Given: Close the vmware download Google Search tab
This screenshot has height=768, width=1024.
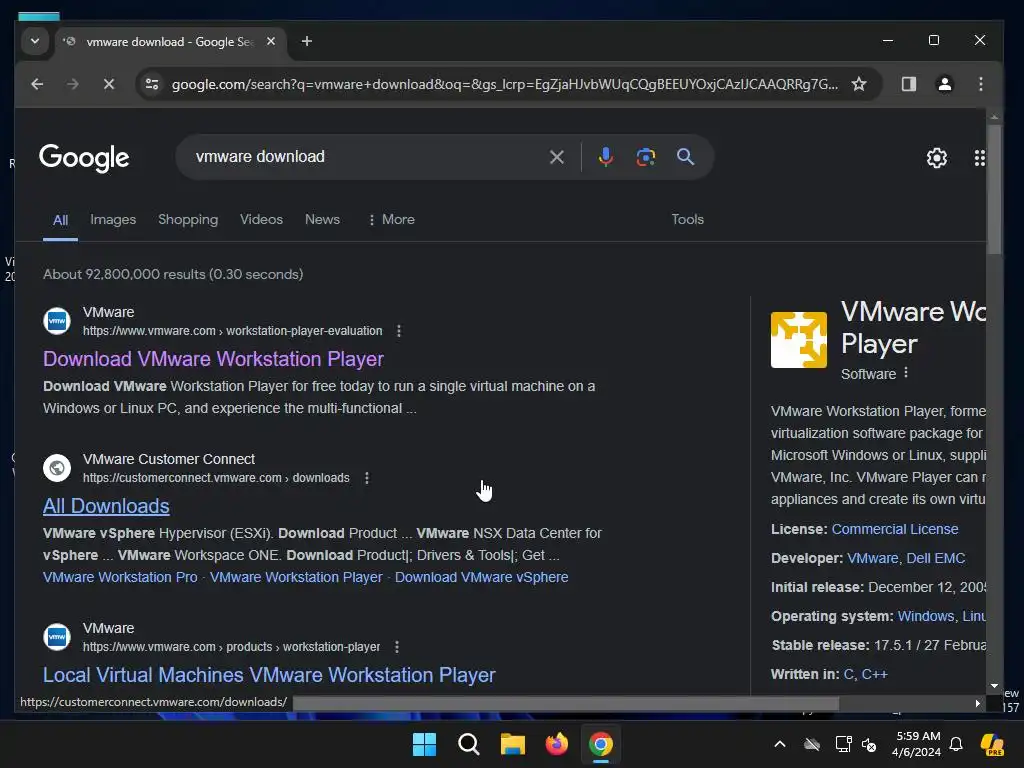Looking at the screenshot, I should click(x=271, y=41).
